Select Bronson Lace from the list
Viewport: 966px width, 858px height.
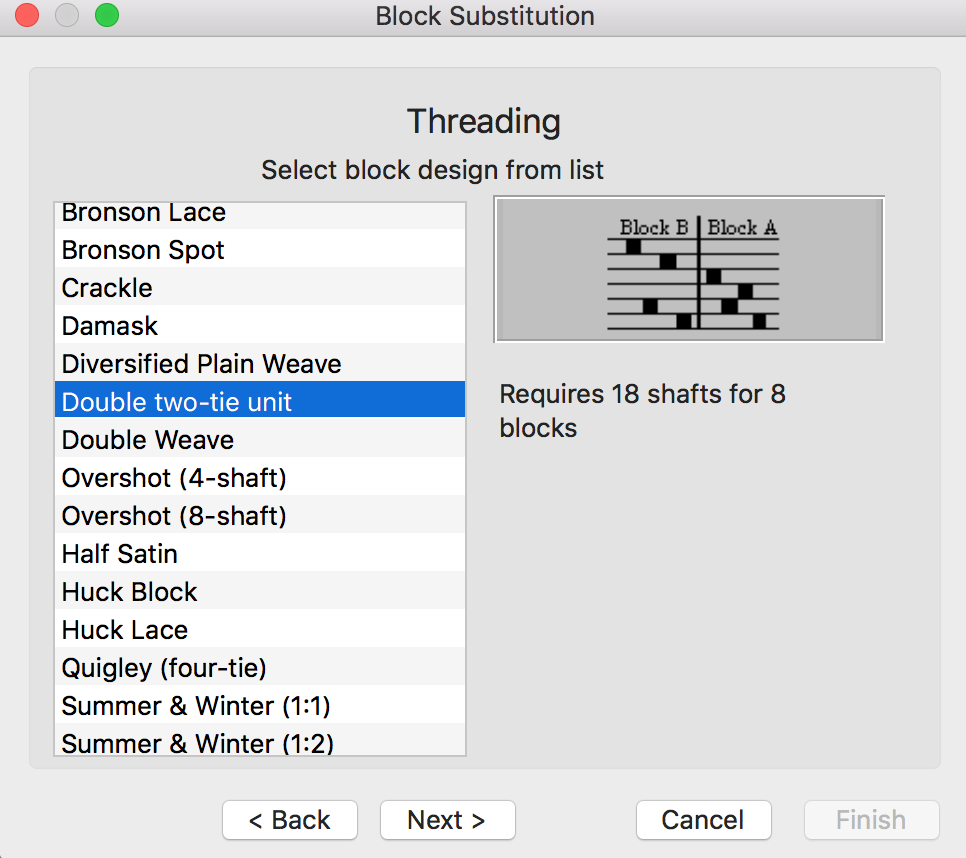click(145, 214)
